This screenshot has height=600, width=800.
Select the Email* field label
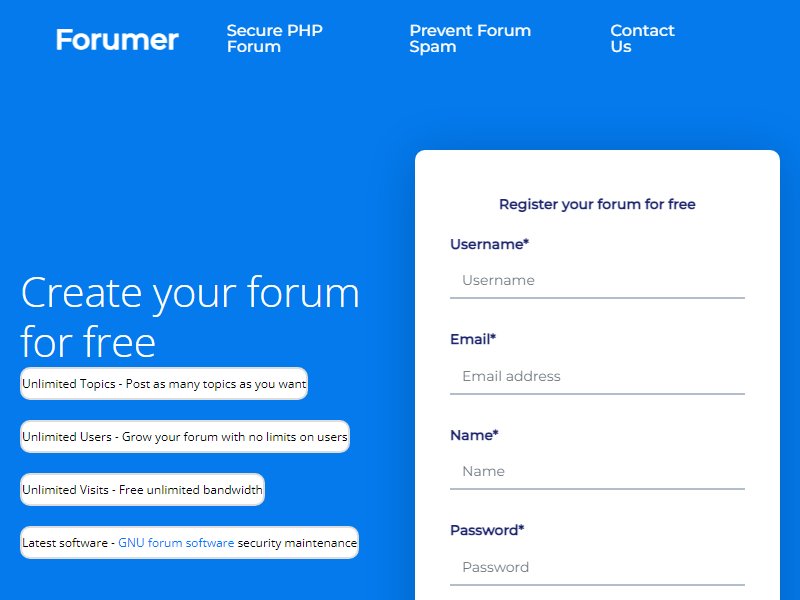pyautogui.click(x=473, y=339)
